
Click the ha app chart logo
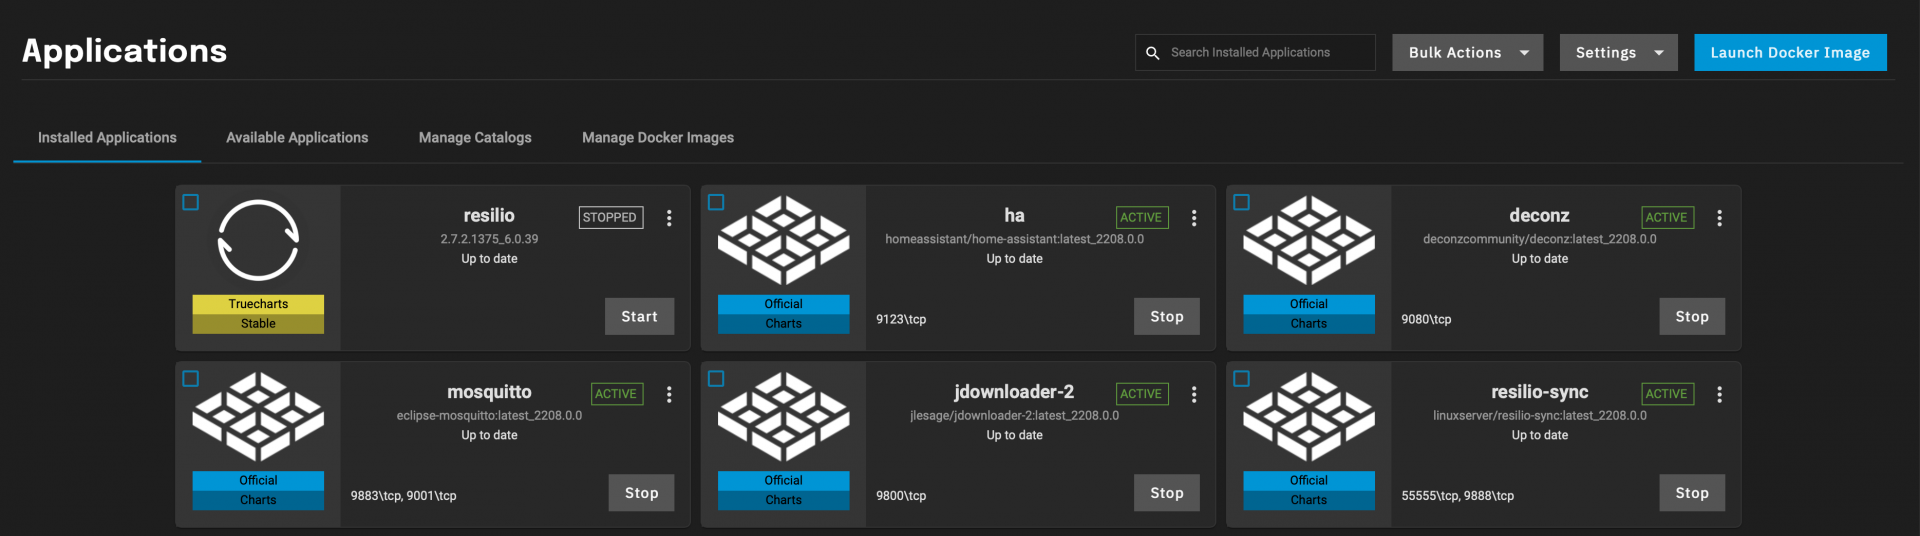coord(783,240)
